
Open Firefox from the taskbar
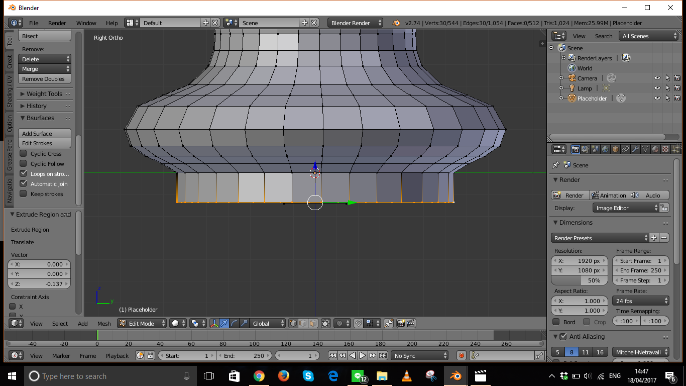pyautogui.click(x=284, y=376)
